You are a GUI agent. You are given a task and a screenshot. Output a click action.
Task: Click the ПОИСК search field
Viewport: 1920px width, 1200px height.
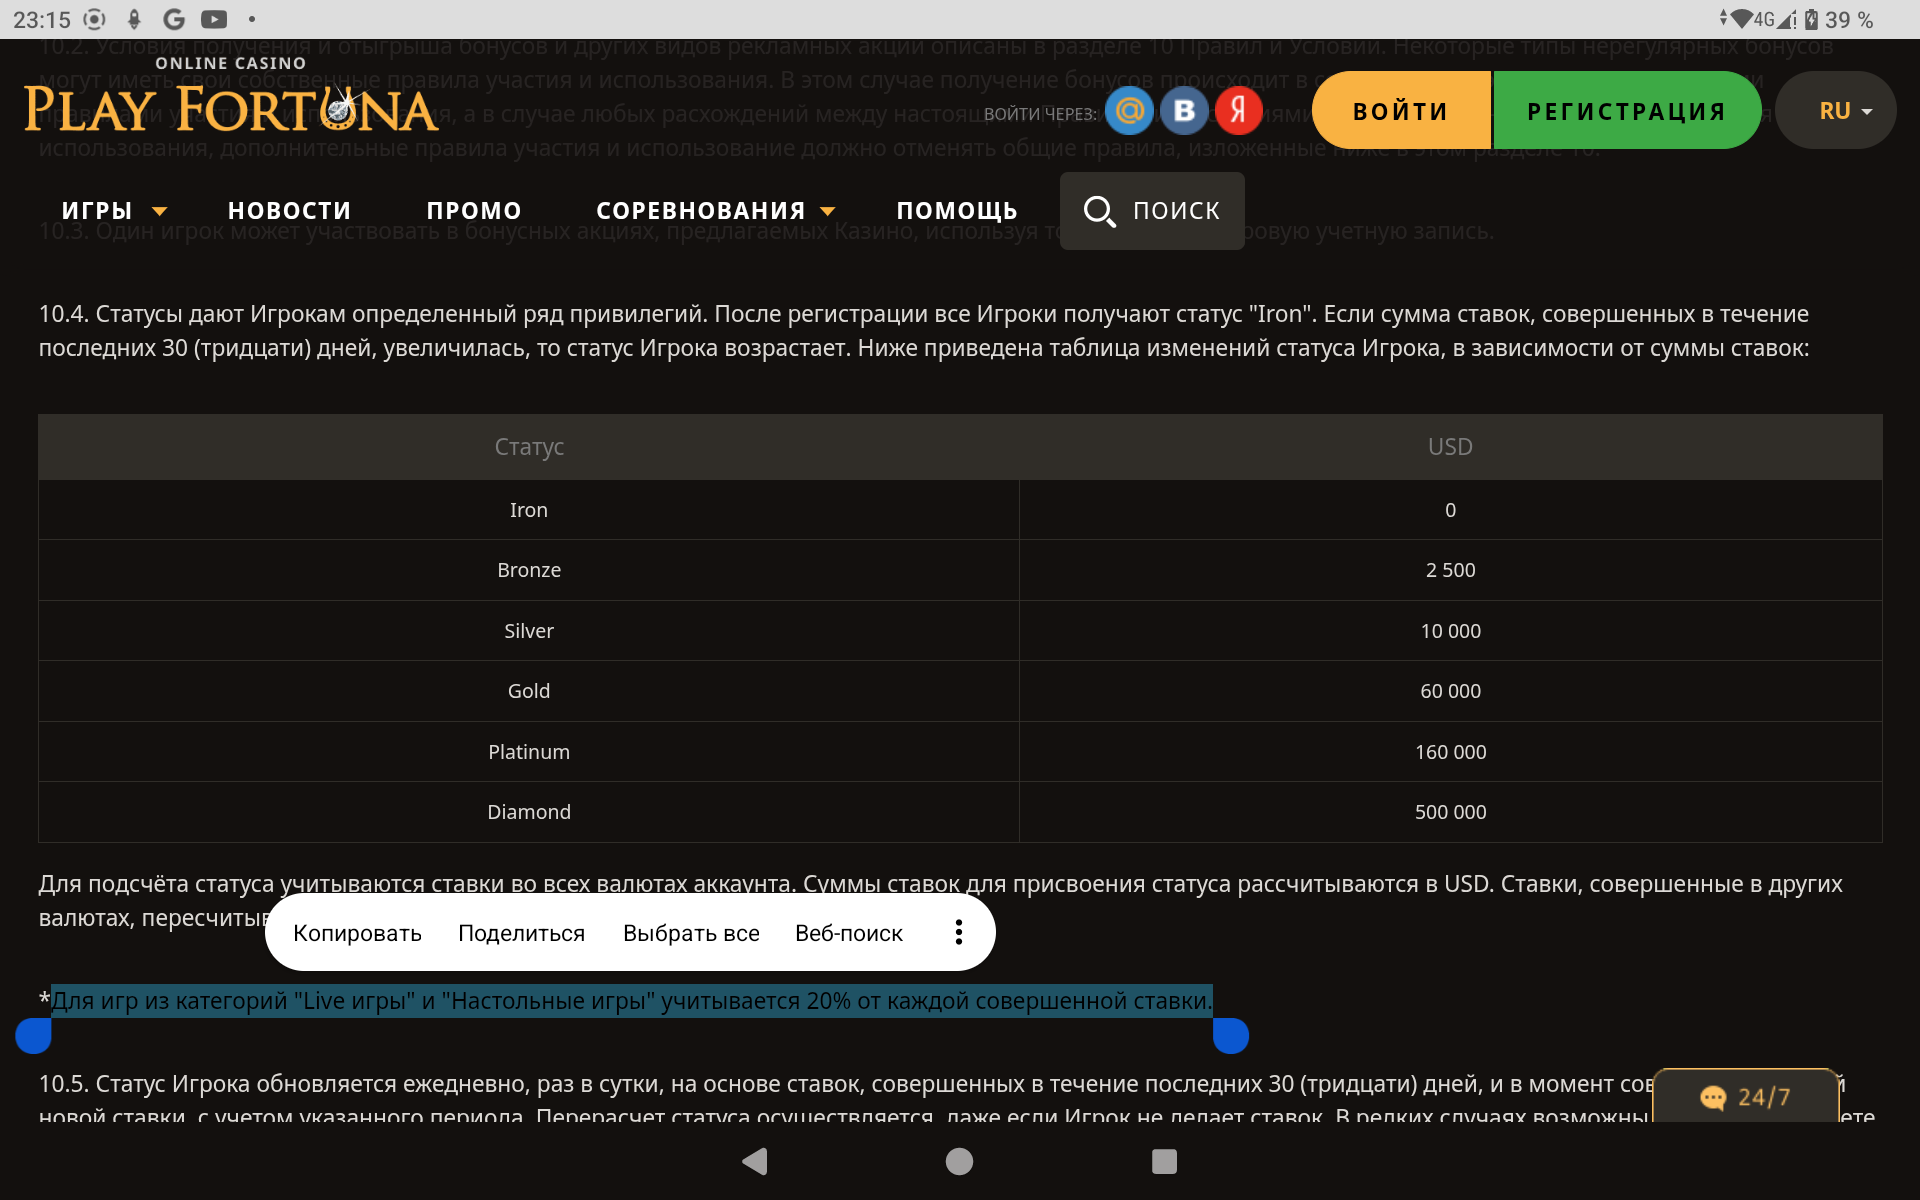[x=1152, y=210]
